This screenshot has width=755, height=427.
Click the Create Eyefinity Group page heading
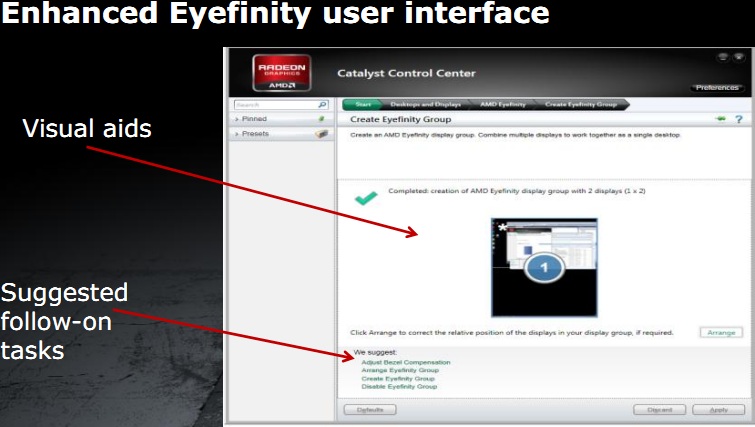pos(401,119)
